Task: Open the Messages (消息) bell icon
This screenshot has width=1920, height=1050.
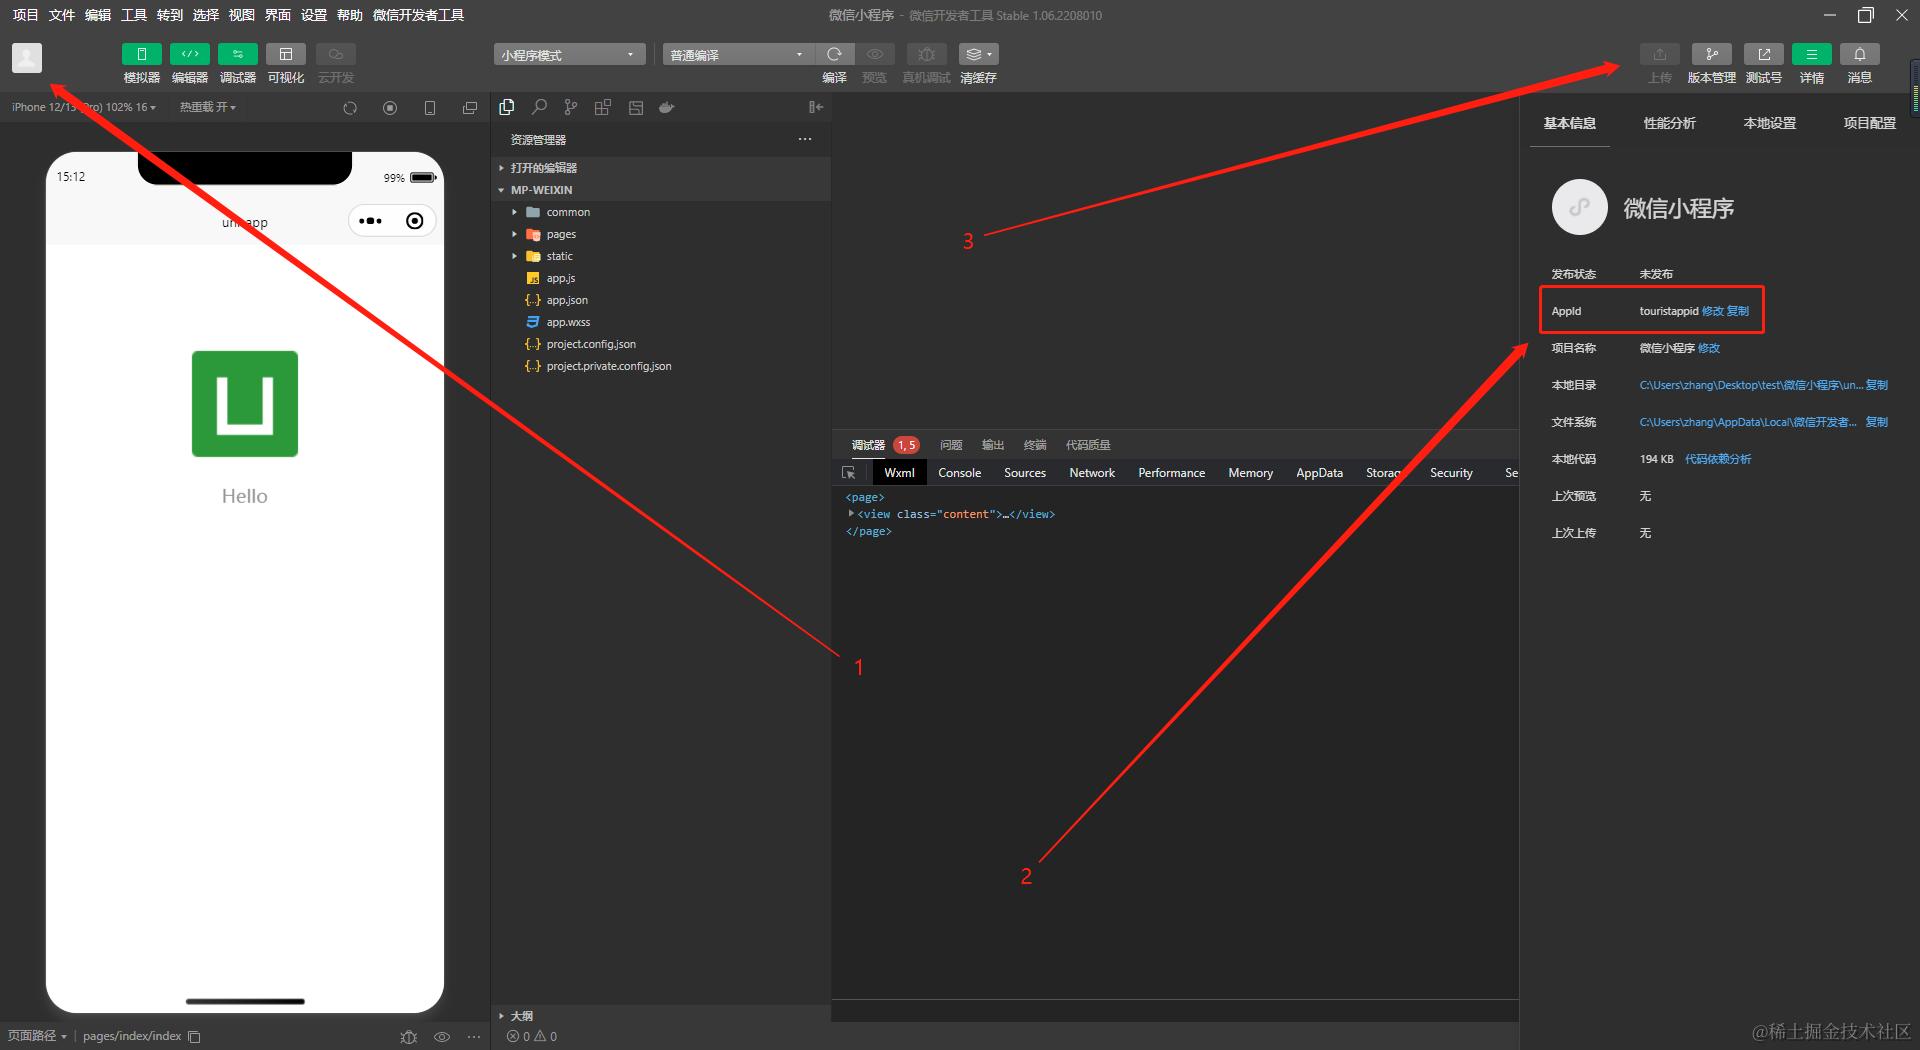Action: point(1860,54)
